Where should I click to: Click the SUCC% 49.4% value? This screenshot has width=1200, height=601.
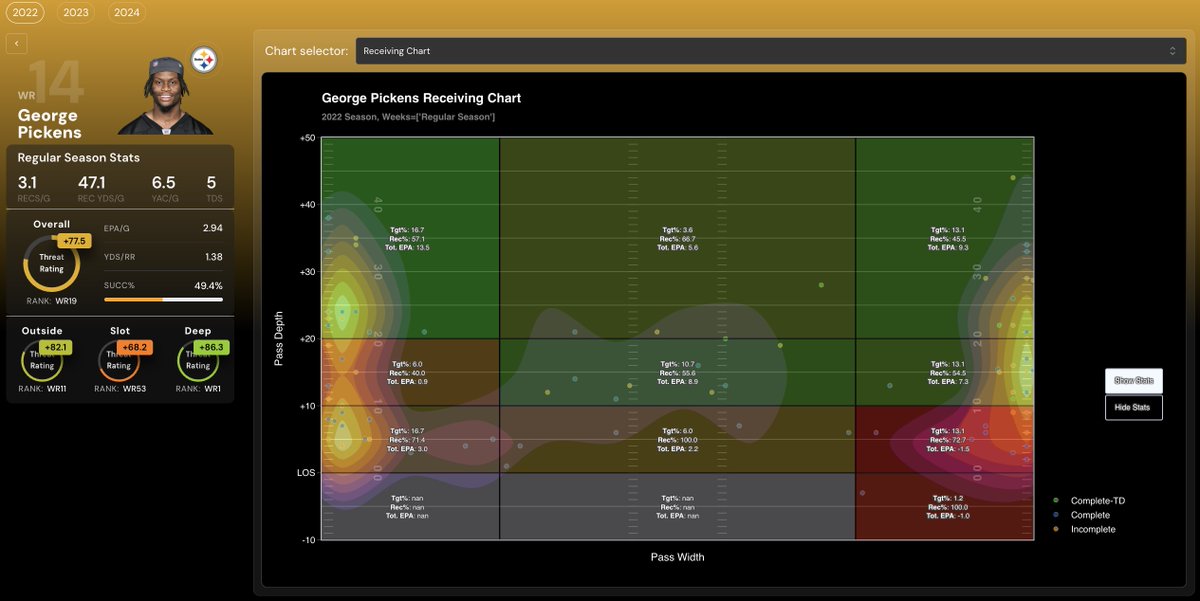[x=207, y=285]
